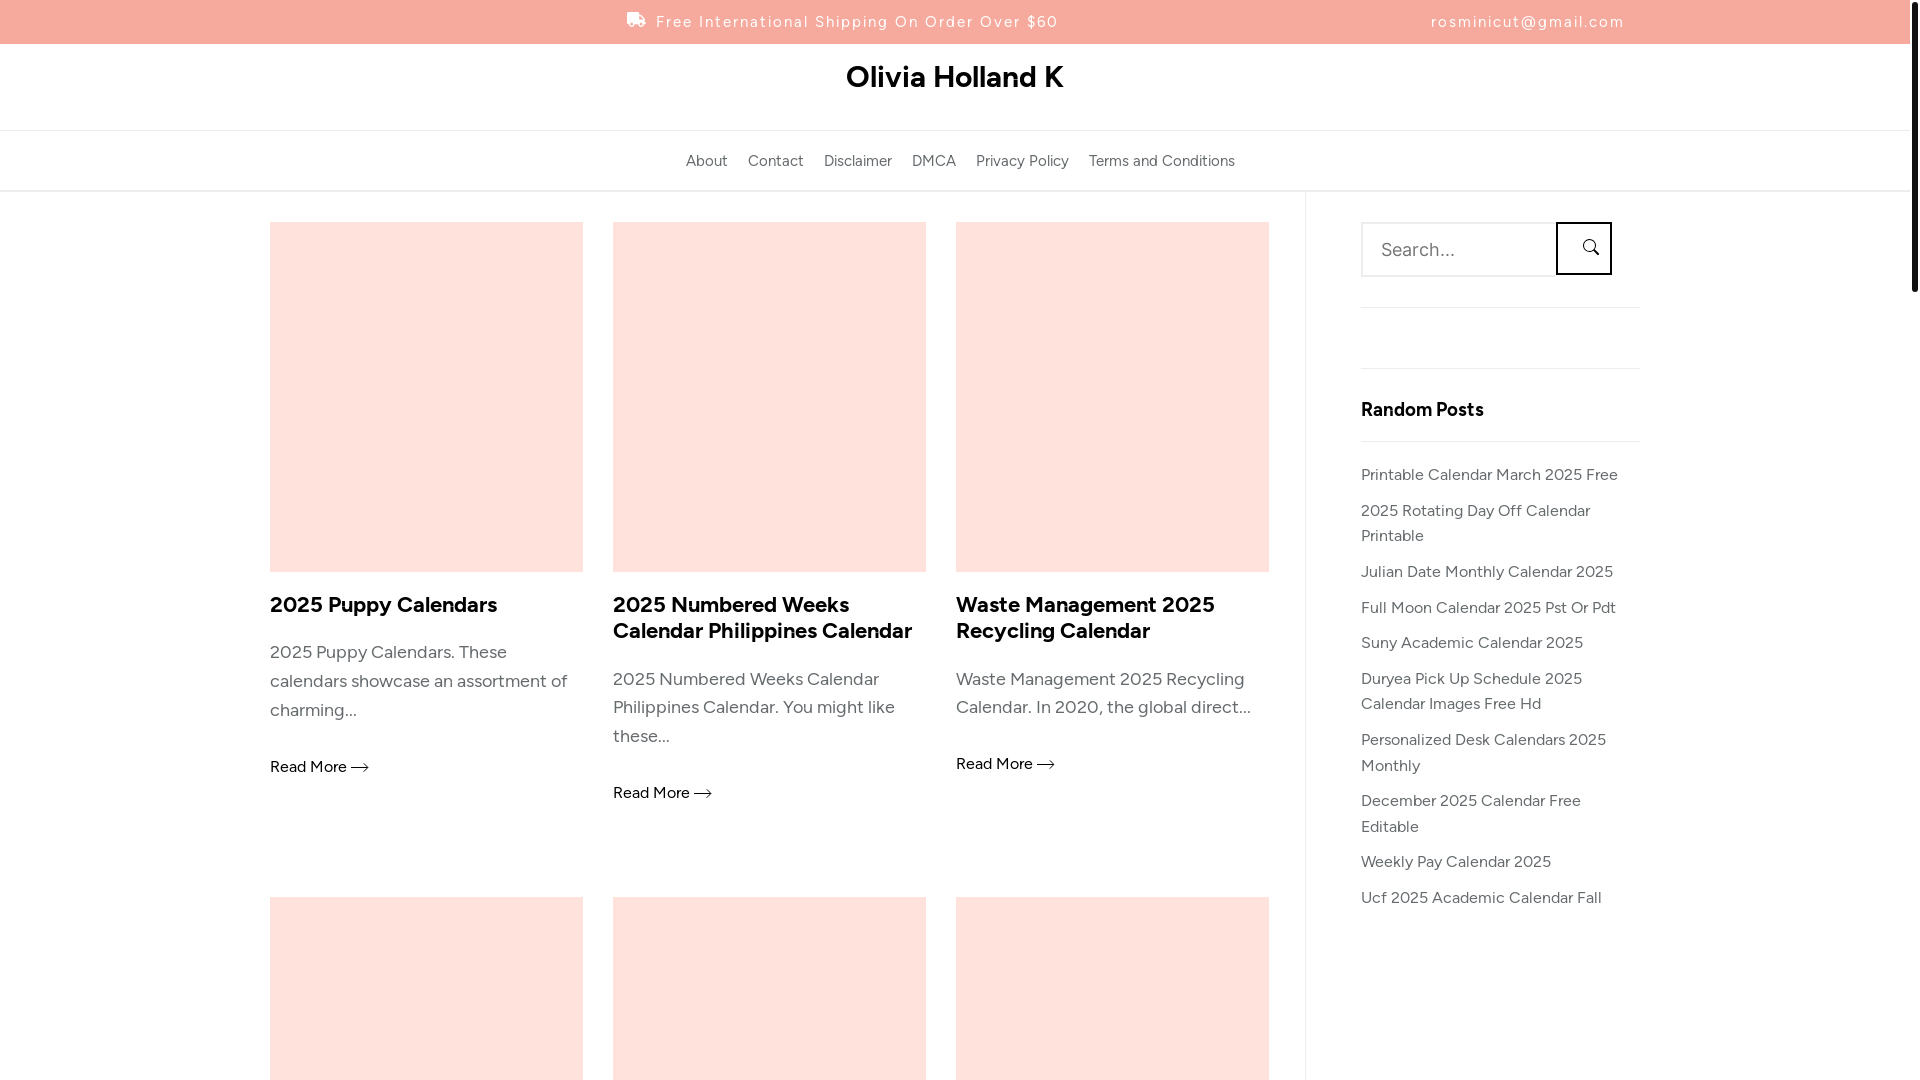1920x1080 pixels.
Task: Click the shipping truck icon in top banner
Action: click(x=636, y=20)
